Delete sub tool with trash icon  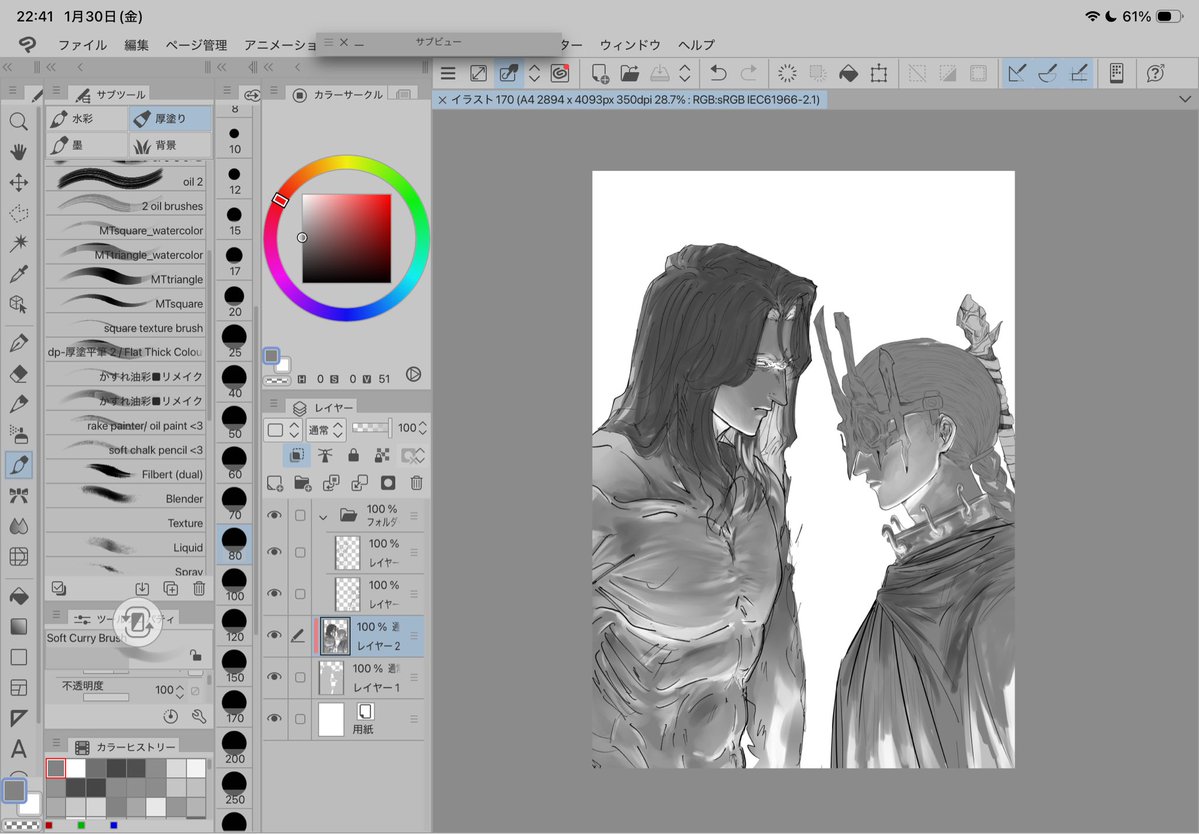click(x=199, y=588)
